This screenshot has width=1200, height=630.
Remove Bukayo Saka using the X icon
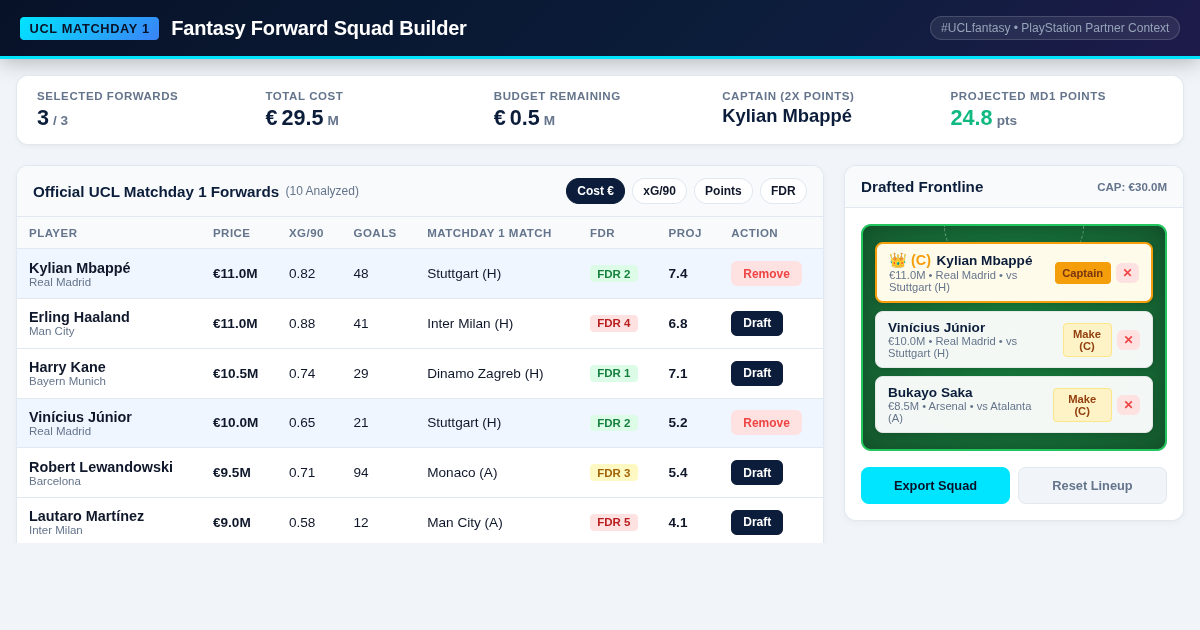pyautogui.click(x=1128, y=405)
